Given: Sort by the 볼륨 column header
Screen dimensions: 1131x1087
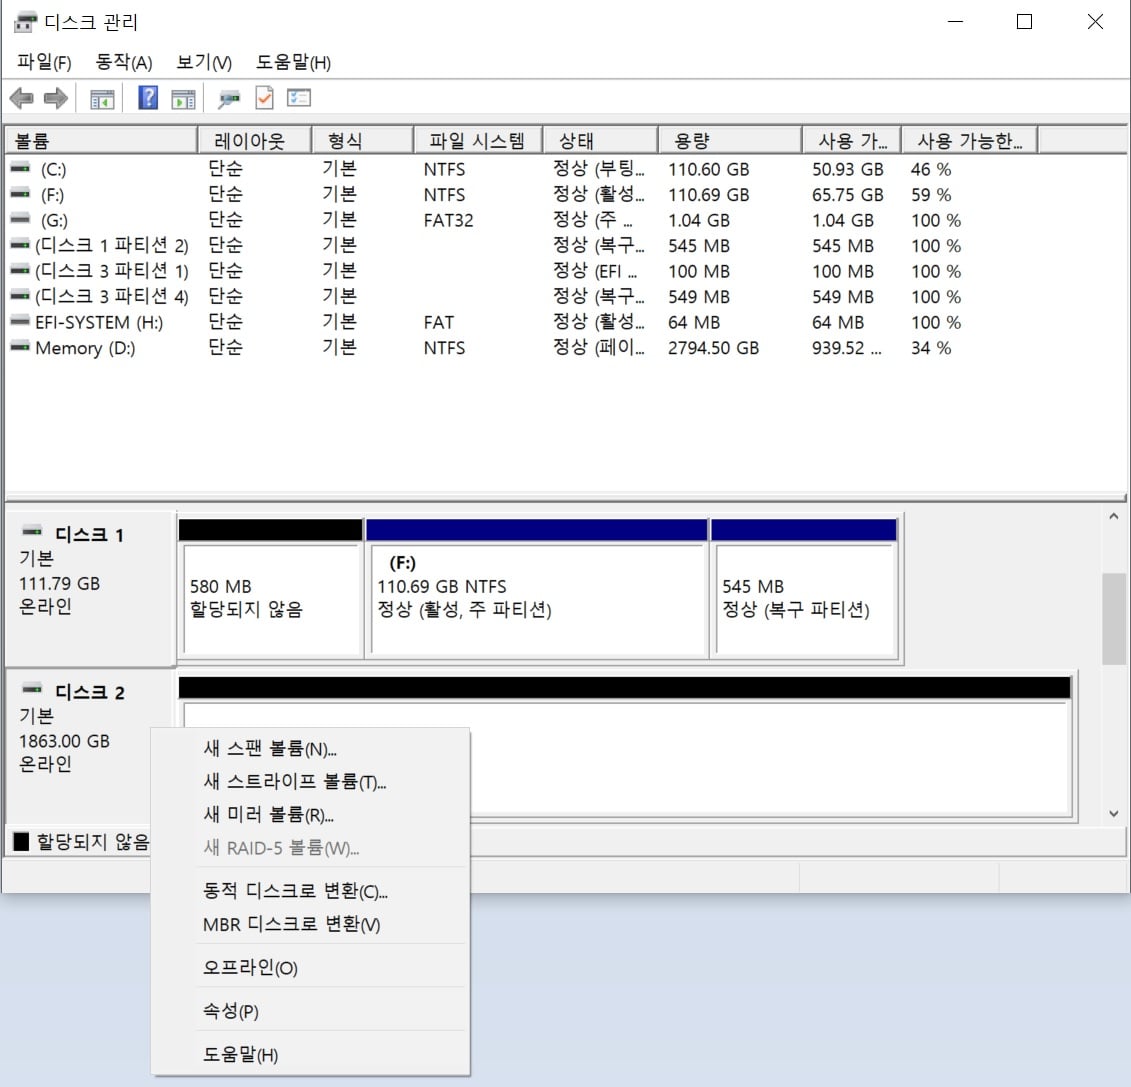Looking at the screenshot, I should pos(101,141).
